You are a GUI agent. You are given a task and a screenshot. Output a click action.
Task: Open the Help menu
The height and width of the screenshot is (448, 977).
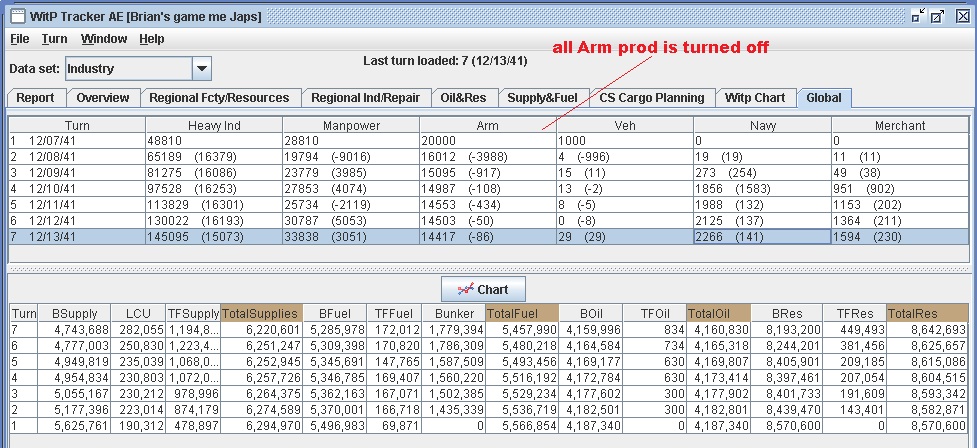coord(152,39)
